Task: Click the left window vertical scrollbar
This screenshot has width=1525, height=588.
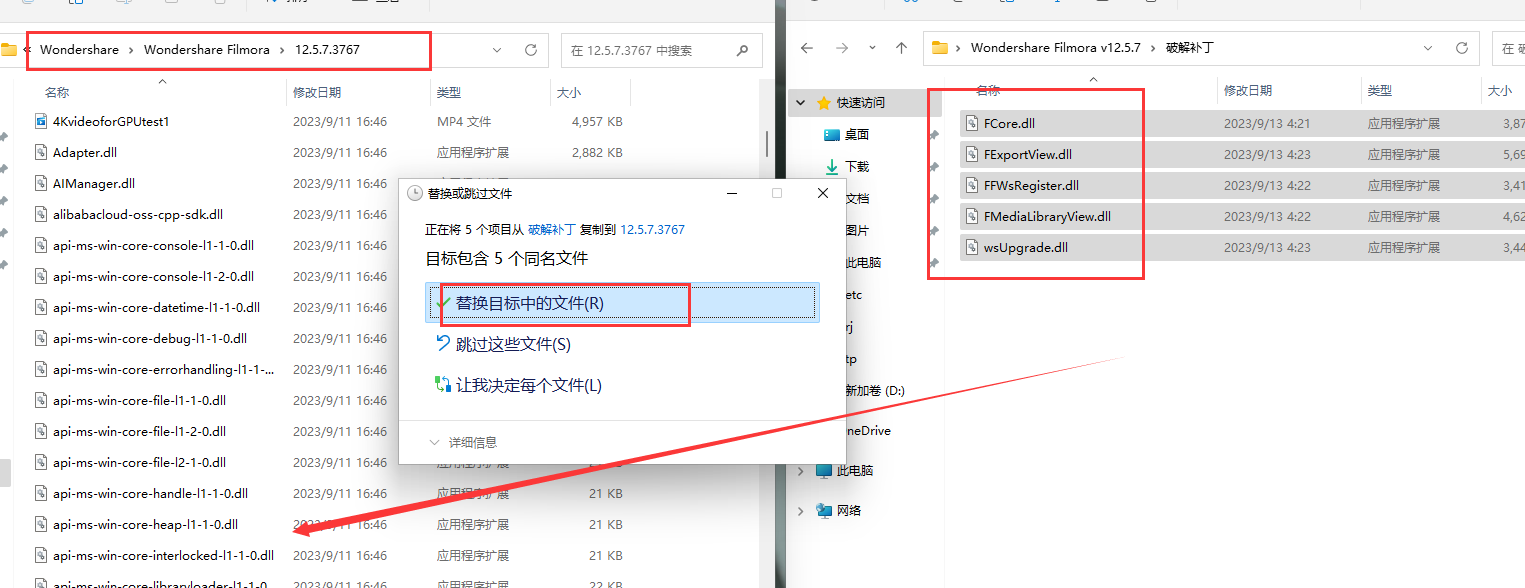Action: pyautogui.click(x=767, y=143)
